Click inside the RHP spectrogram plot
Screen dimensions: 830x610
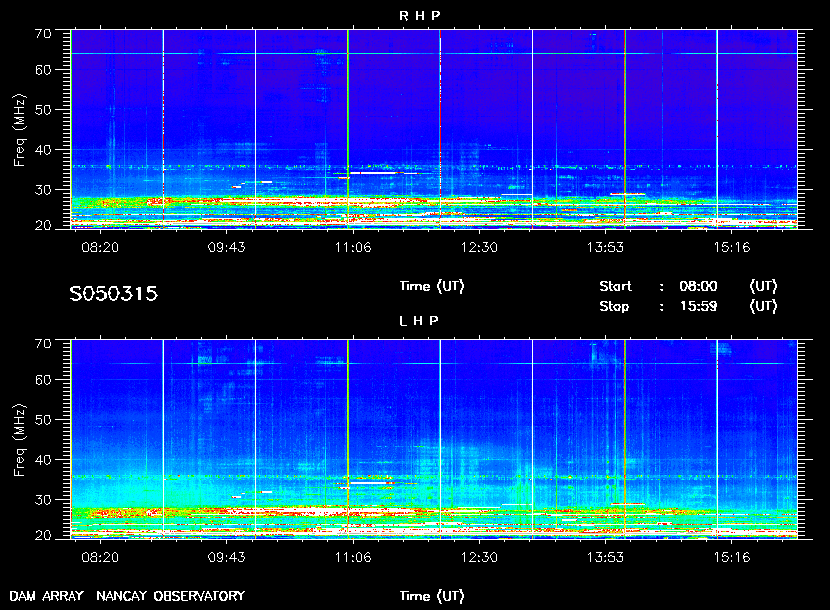[434, 129]
